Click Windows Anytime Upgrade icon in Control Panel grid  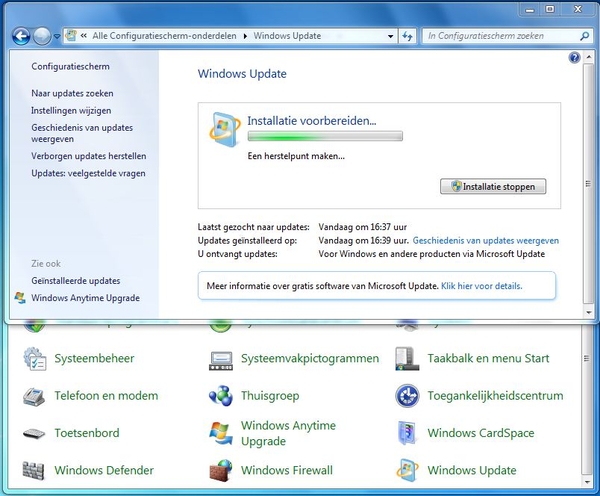(x=221, y=434)
